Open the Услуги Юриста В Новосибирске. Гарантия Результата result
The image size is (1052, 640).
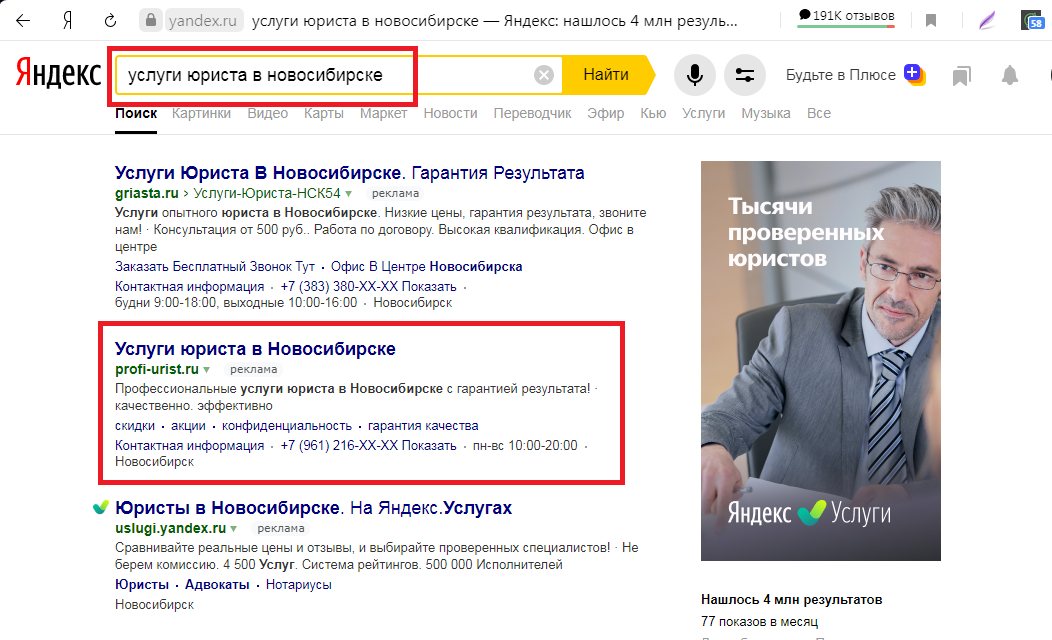point(349,173)
